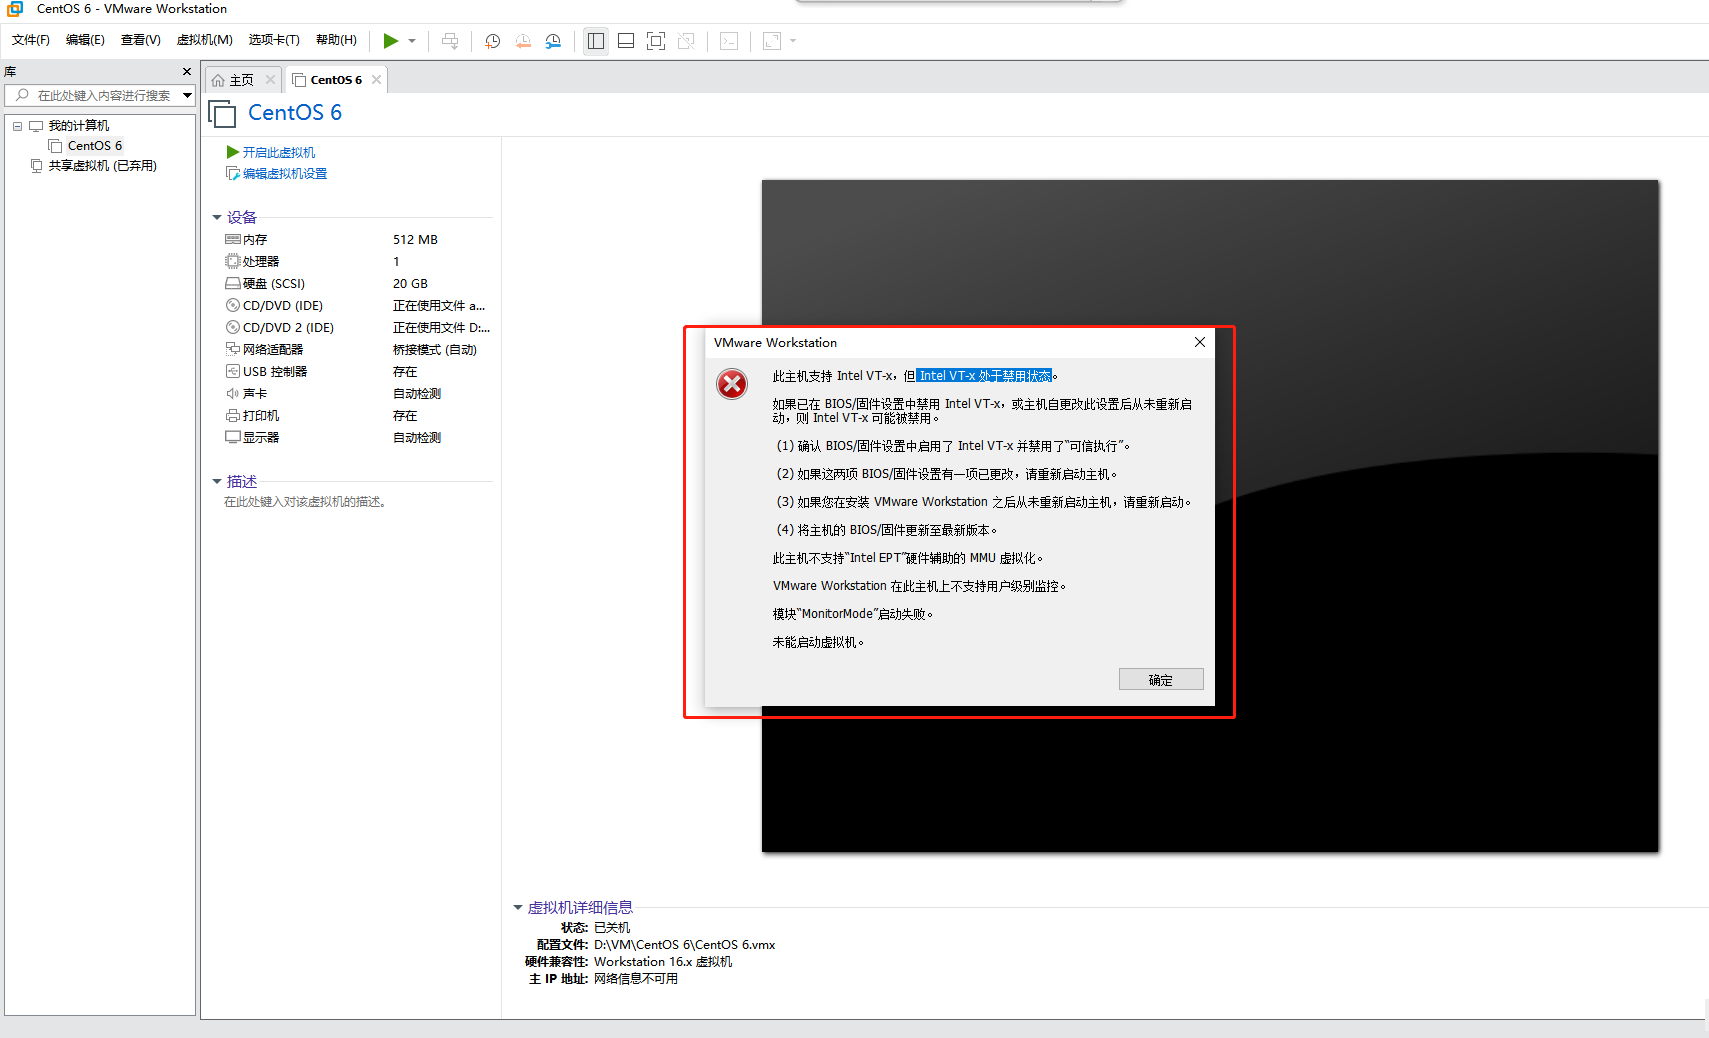This screenshot has width=1709, height=1038.
Task: Click the description text field placeholder
Action: [x=306, y=502]
